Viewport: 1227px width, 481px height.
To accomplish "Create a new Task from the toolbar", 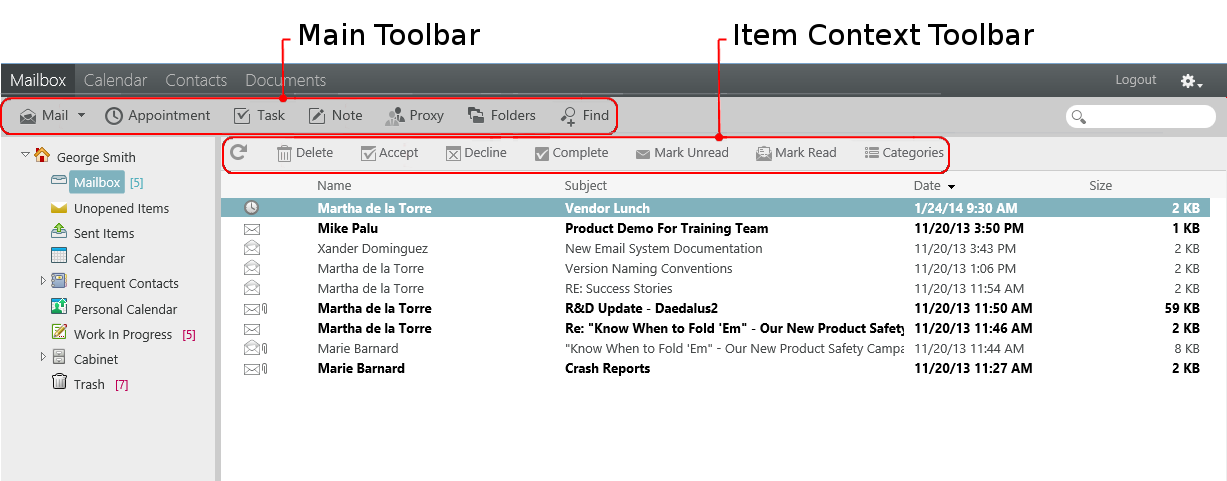I will [259, 116].
